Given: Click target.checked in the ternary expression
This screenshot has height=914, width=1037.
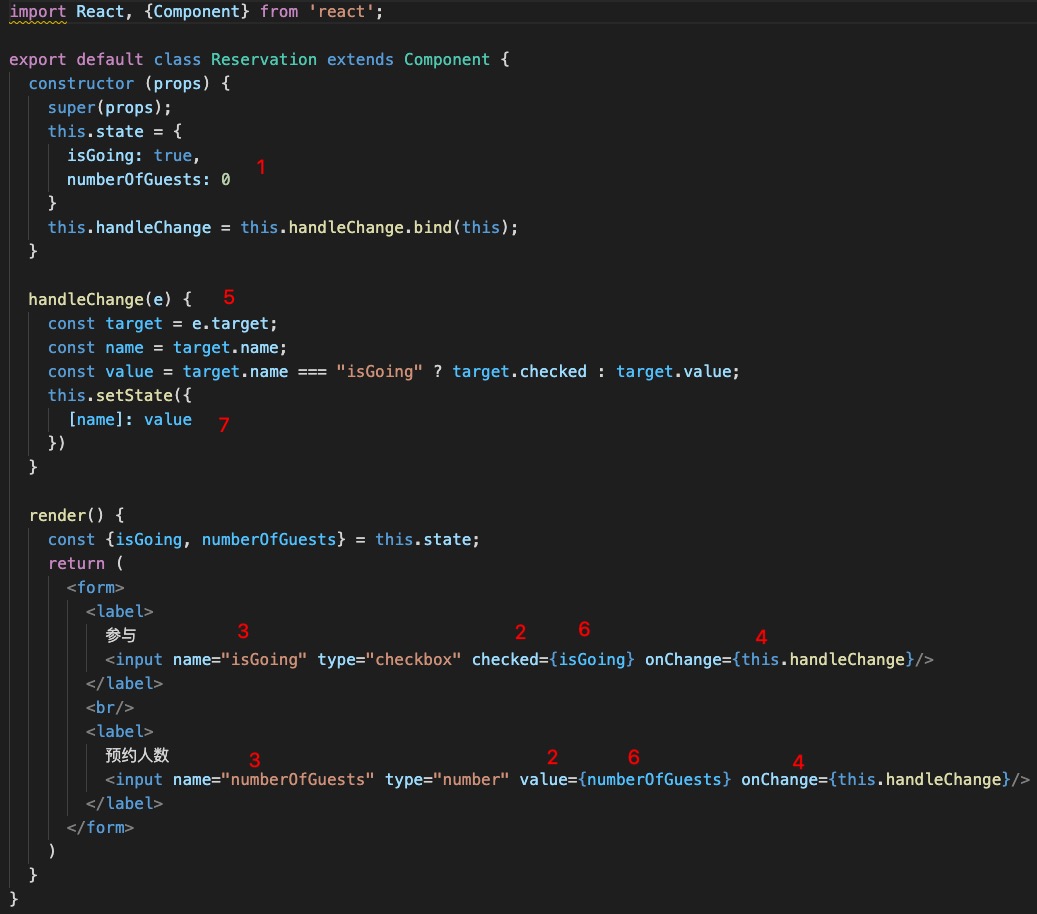Looking at the screenshot, I should 519,372.
